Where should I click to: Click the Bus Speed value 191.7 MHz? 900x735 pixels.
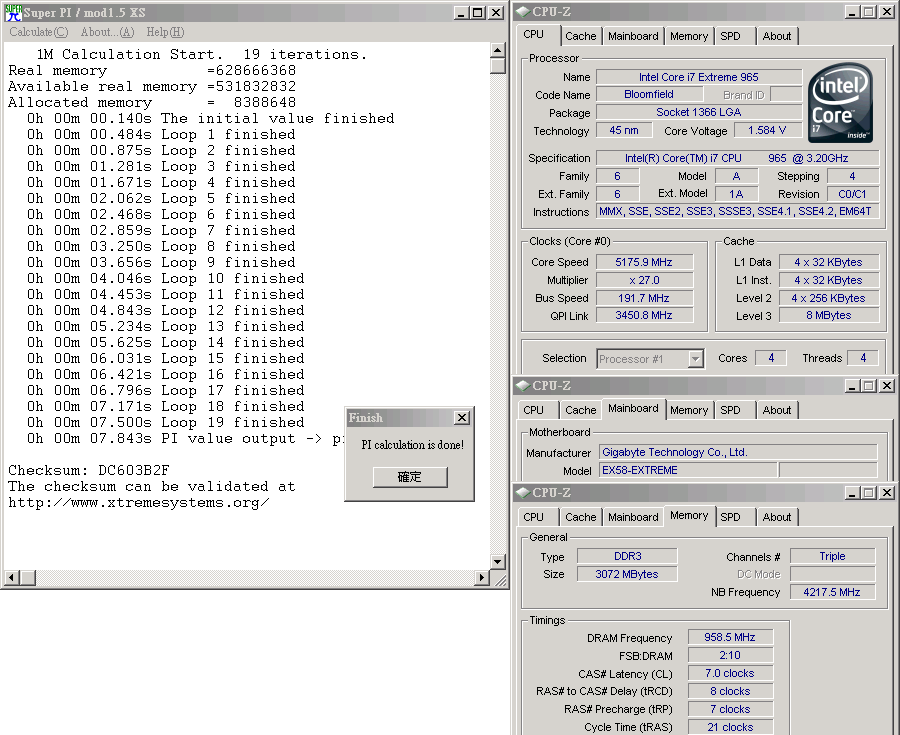[644, 298]
